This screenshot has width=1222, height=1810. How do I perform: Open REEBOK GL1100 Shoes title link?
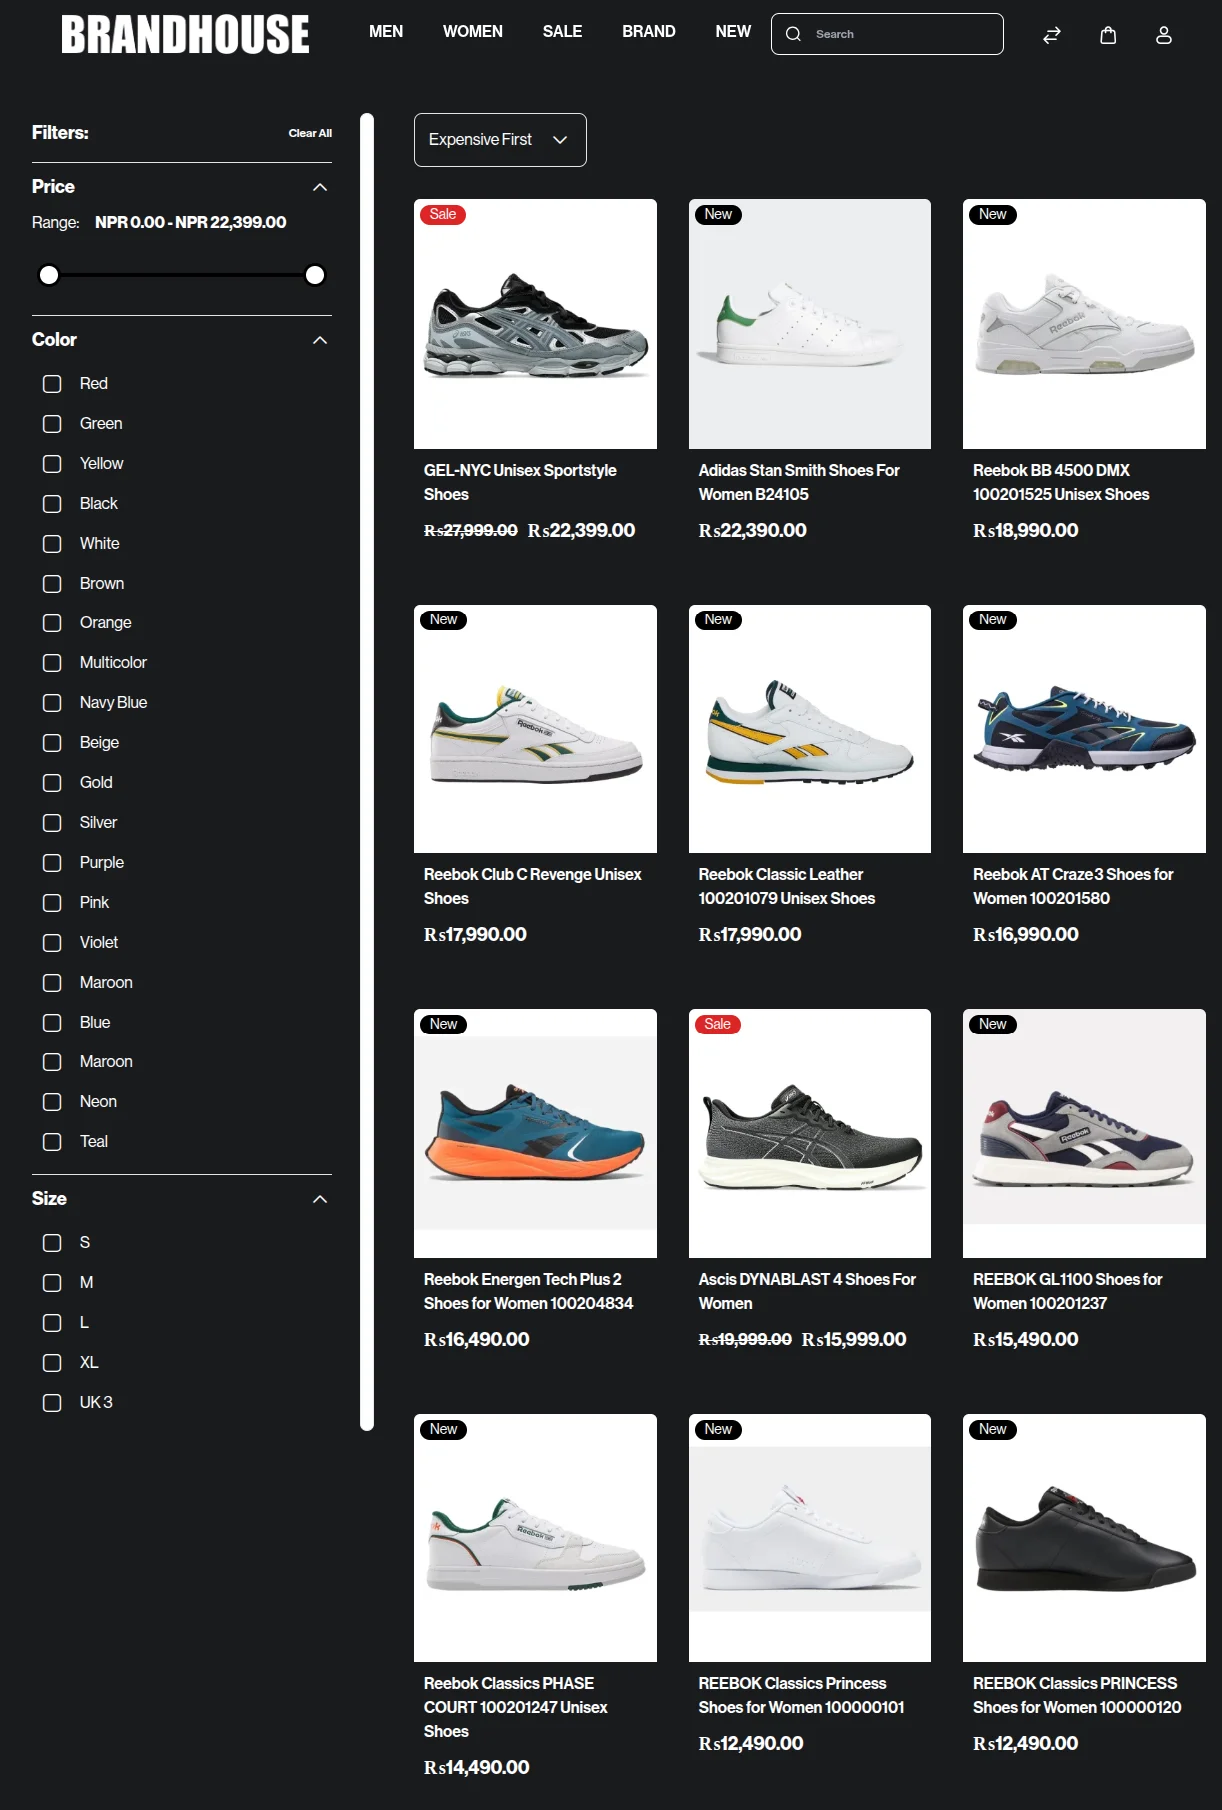coord(1067,1291)
